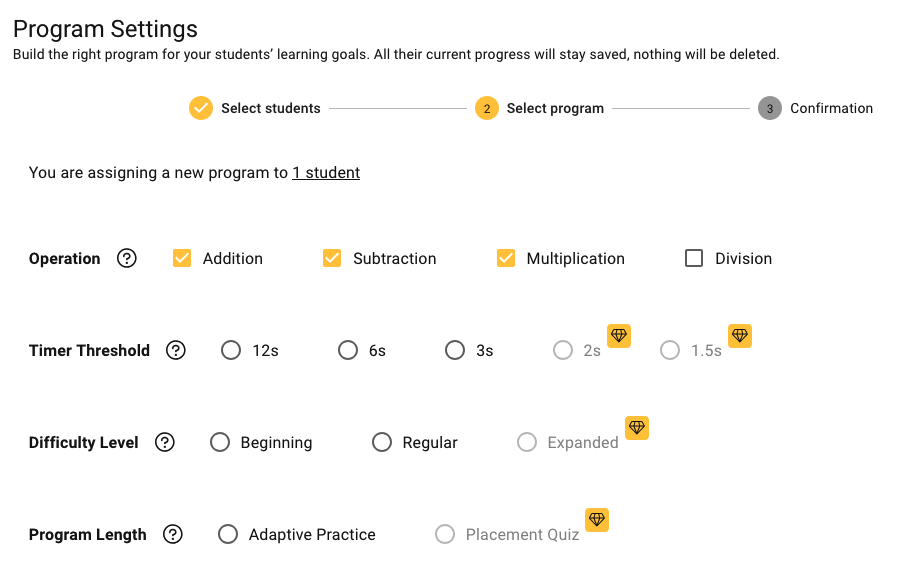Click the diamond badge beside Placement Quiz

coord(597,520)
